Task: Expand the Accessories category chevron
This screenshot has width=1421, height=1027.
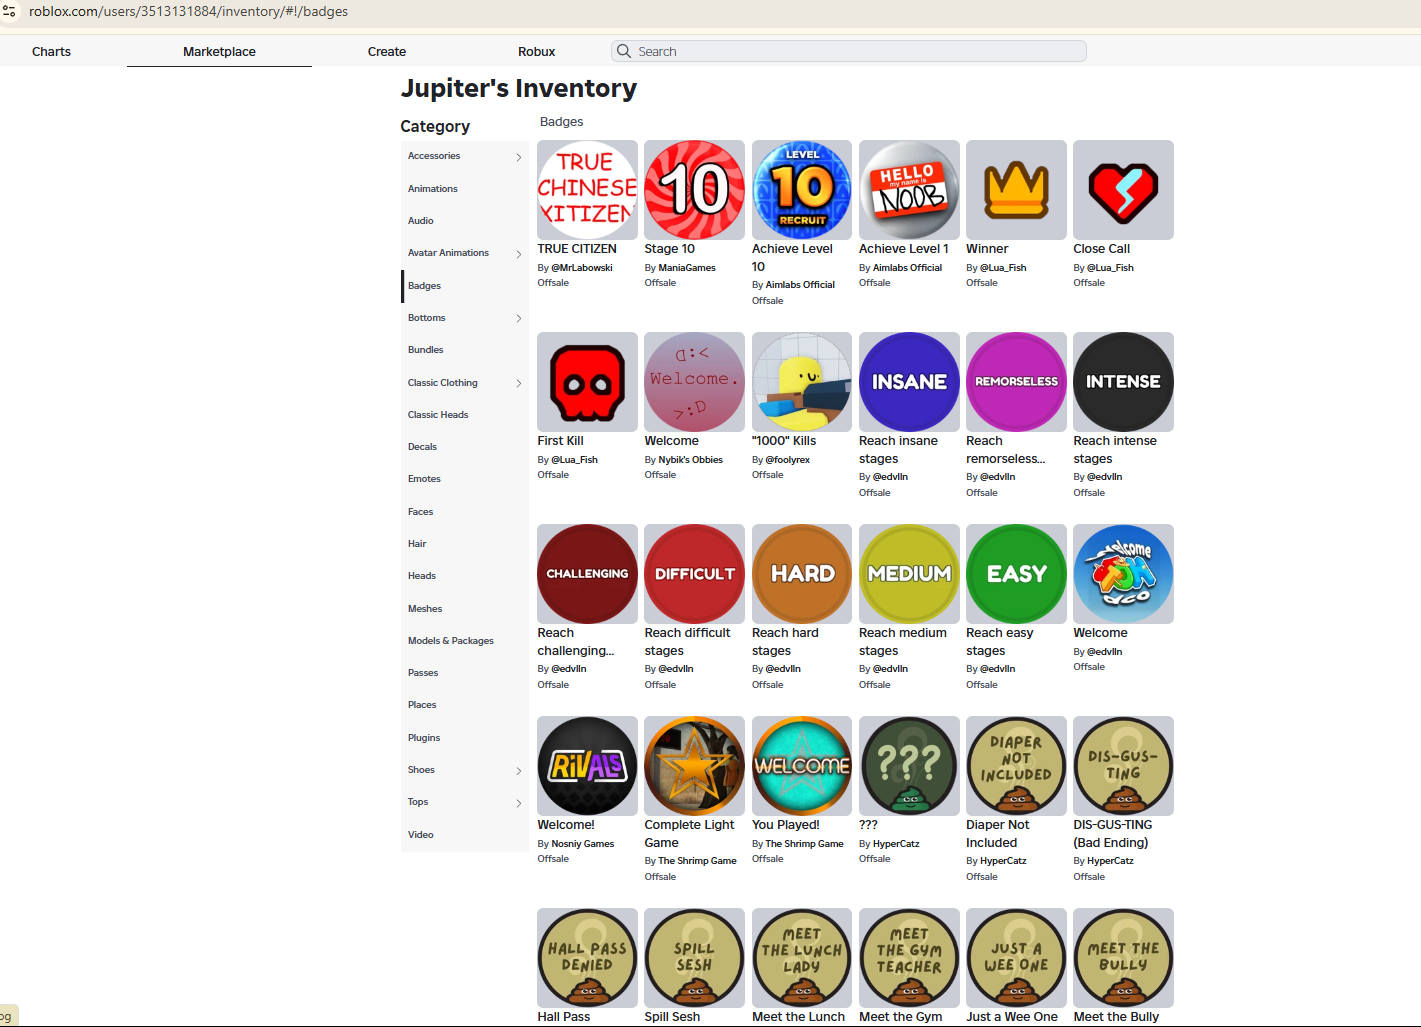Action: coord(518,157)
